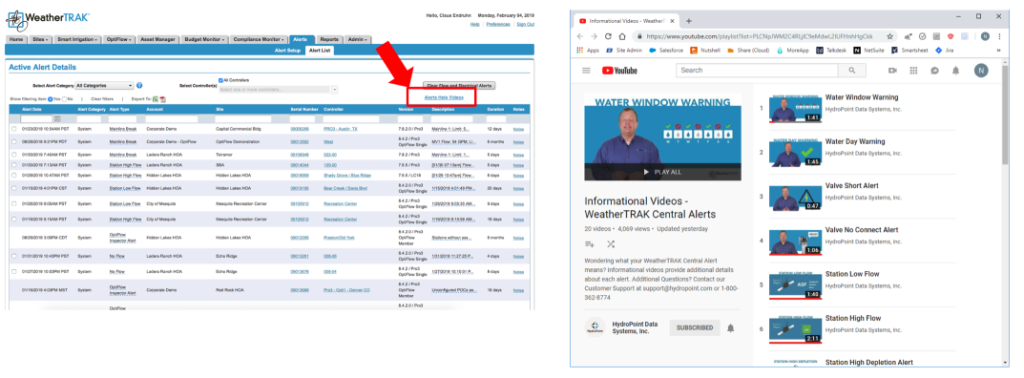Check the alert row for Shady Grove / Blue Ridge
The image size is (1024, 378).
14,176
